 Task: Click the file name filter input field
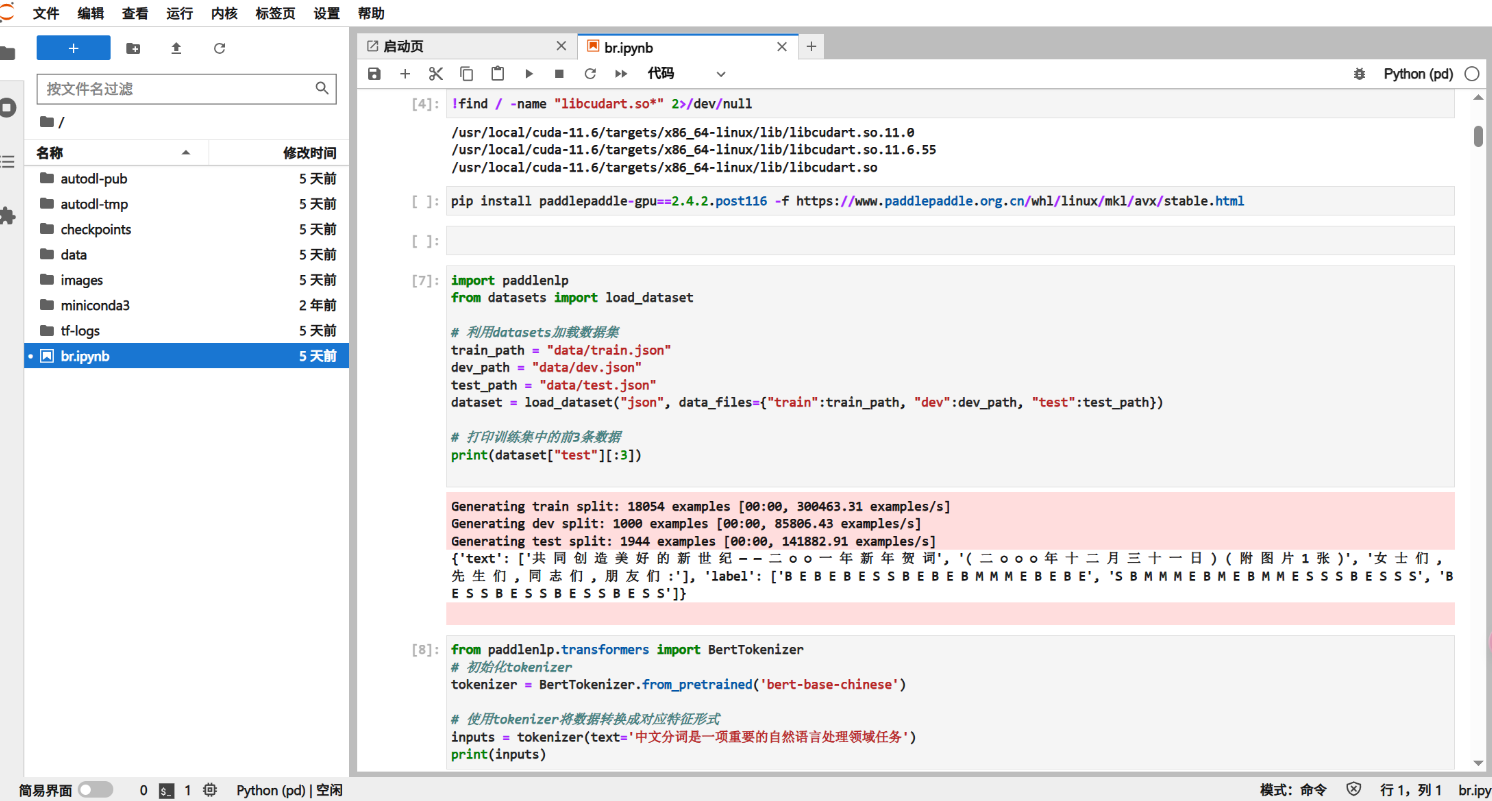(x=186, y=88)
